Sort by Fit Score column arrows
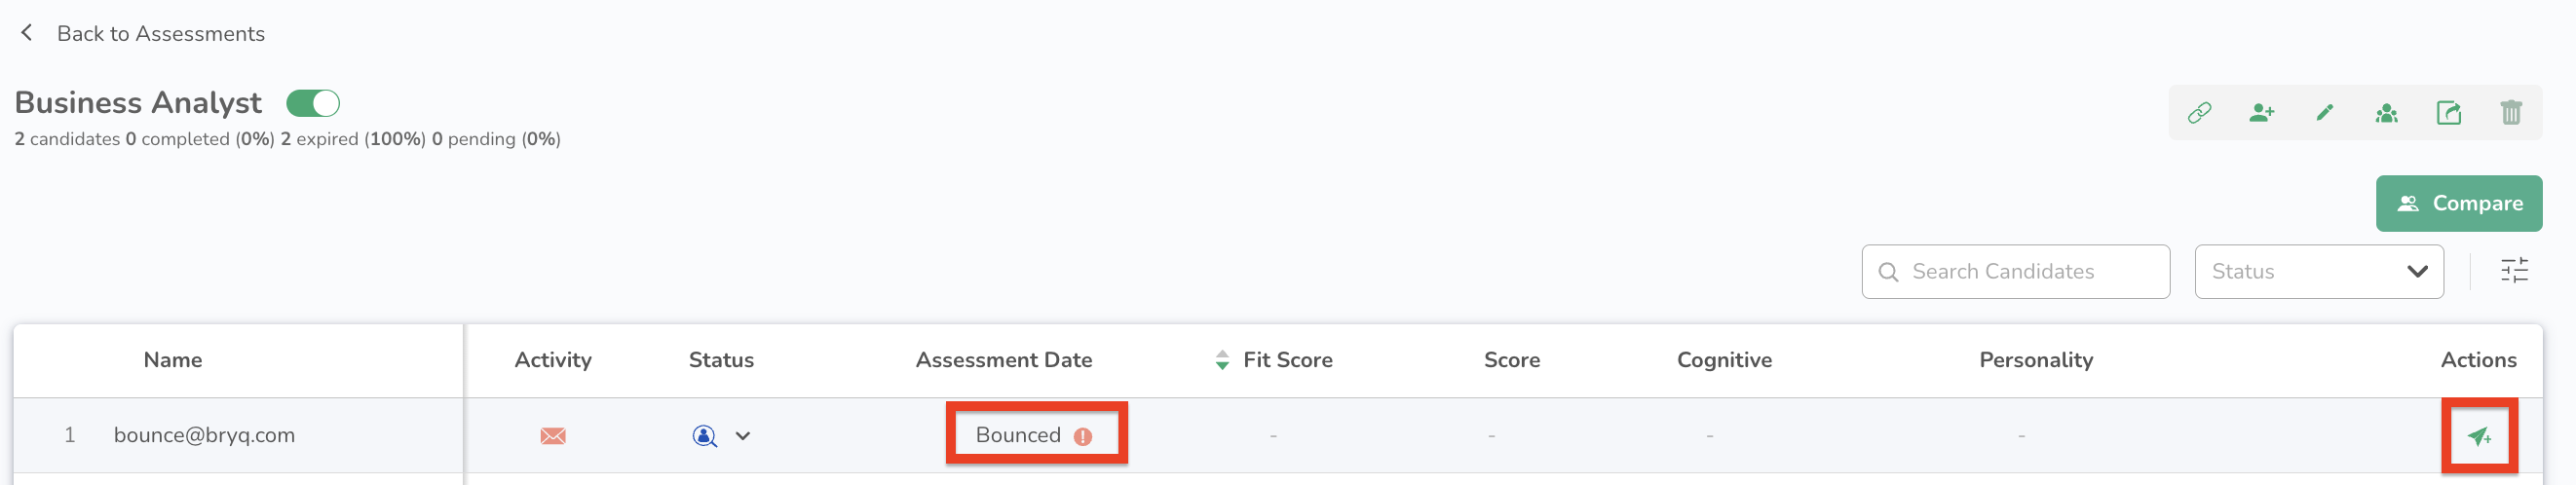 [x=1221, y=360]
